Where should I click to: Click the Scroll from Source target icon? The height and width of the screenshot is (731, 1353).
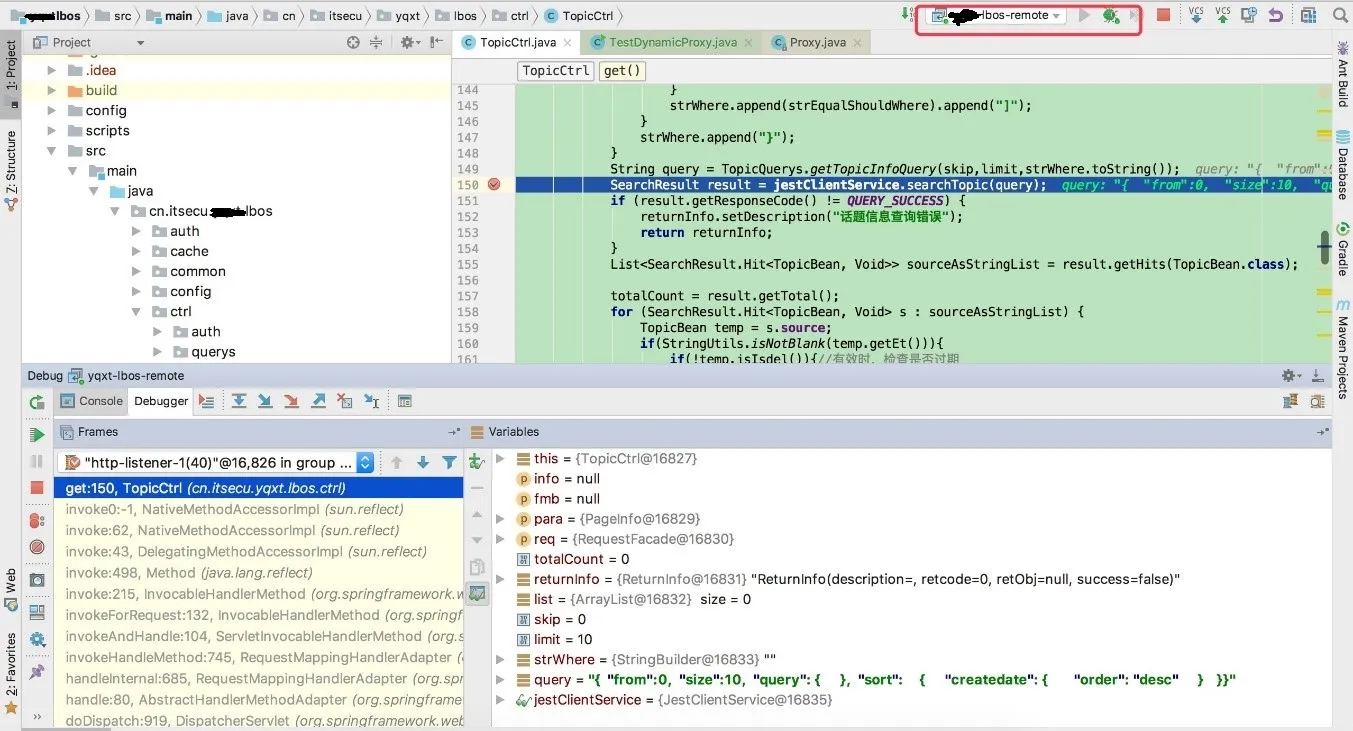[353, 42]
